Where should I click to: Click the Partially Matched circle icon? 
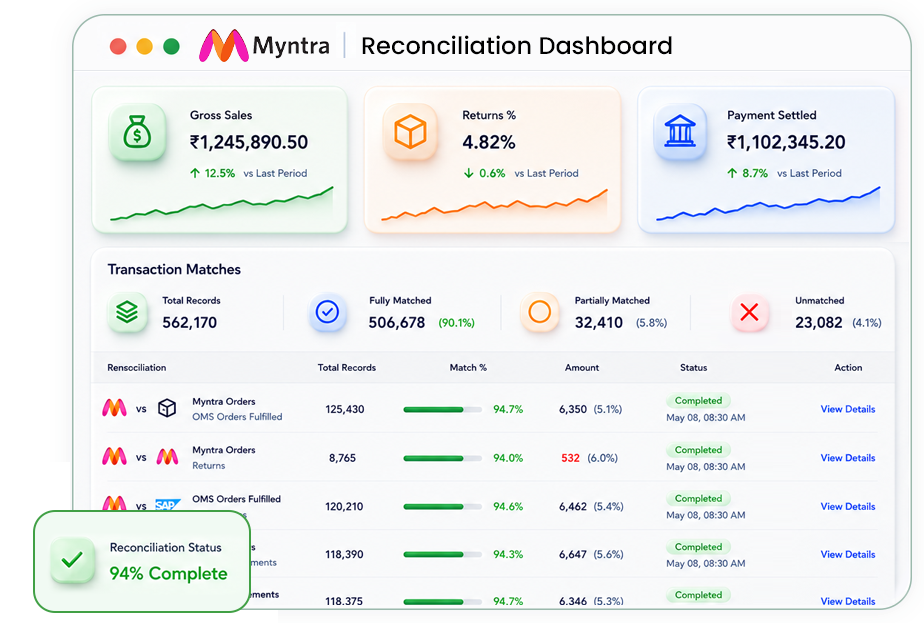pyautogui.click(x=539, y=312)
